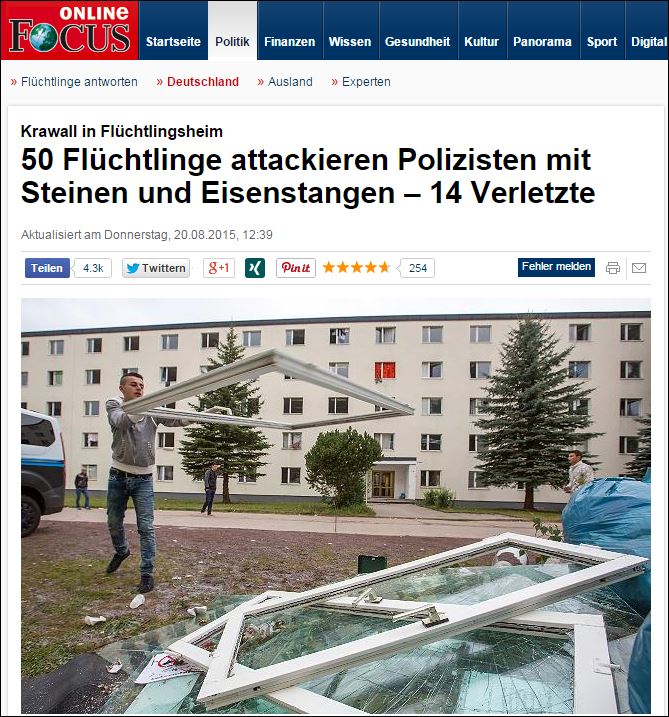Click the Focus Online logo
The width and height of the screenshot is (669, 717).
[70, 30]
